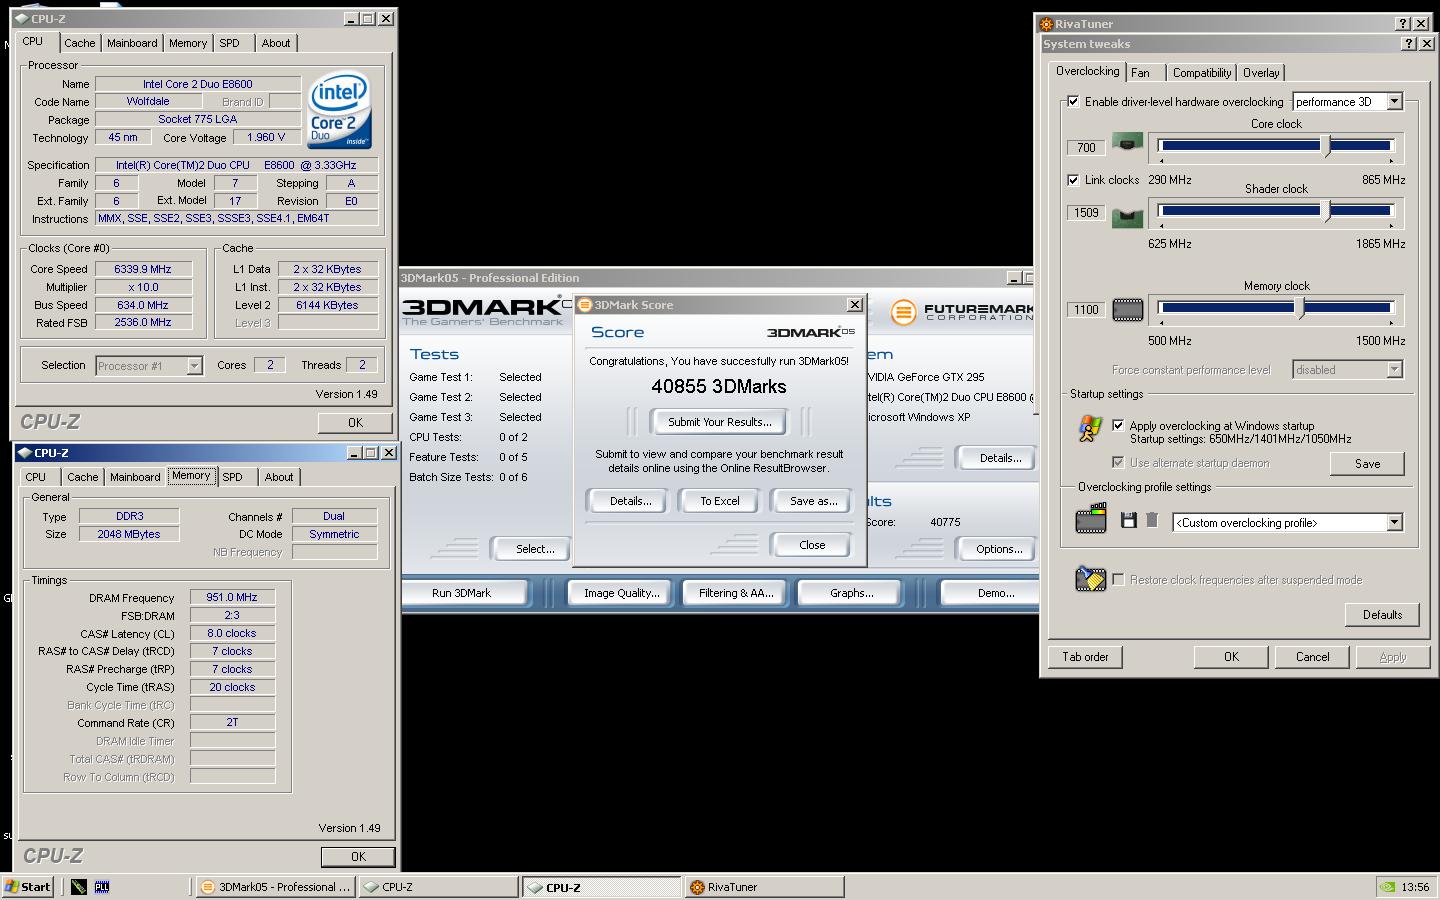Open the Start menu
Image resolution: width=1440 pixels, height=900 pixels.
28,886
